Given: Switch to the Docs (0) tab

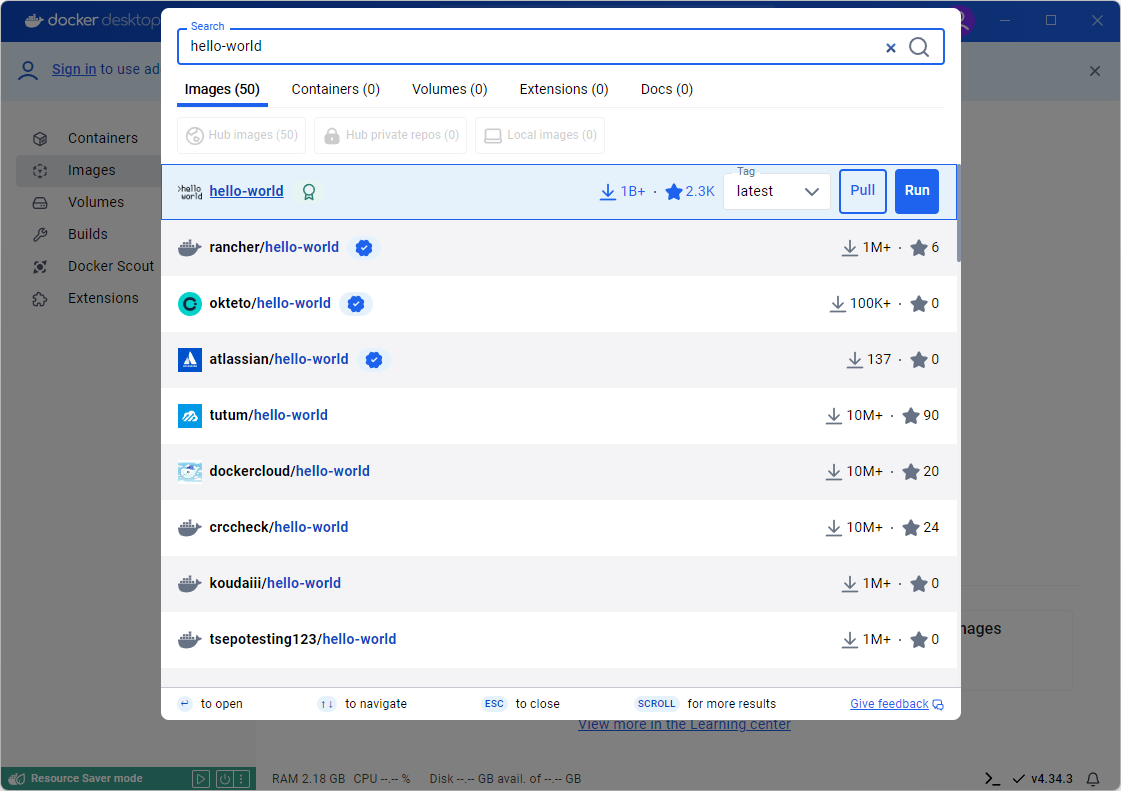Looking at the screenshot, I should (x=667, y=89).
